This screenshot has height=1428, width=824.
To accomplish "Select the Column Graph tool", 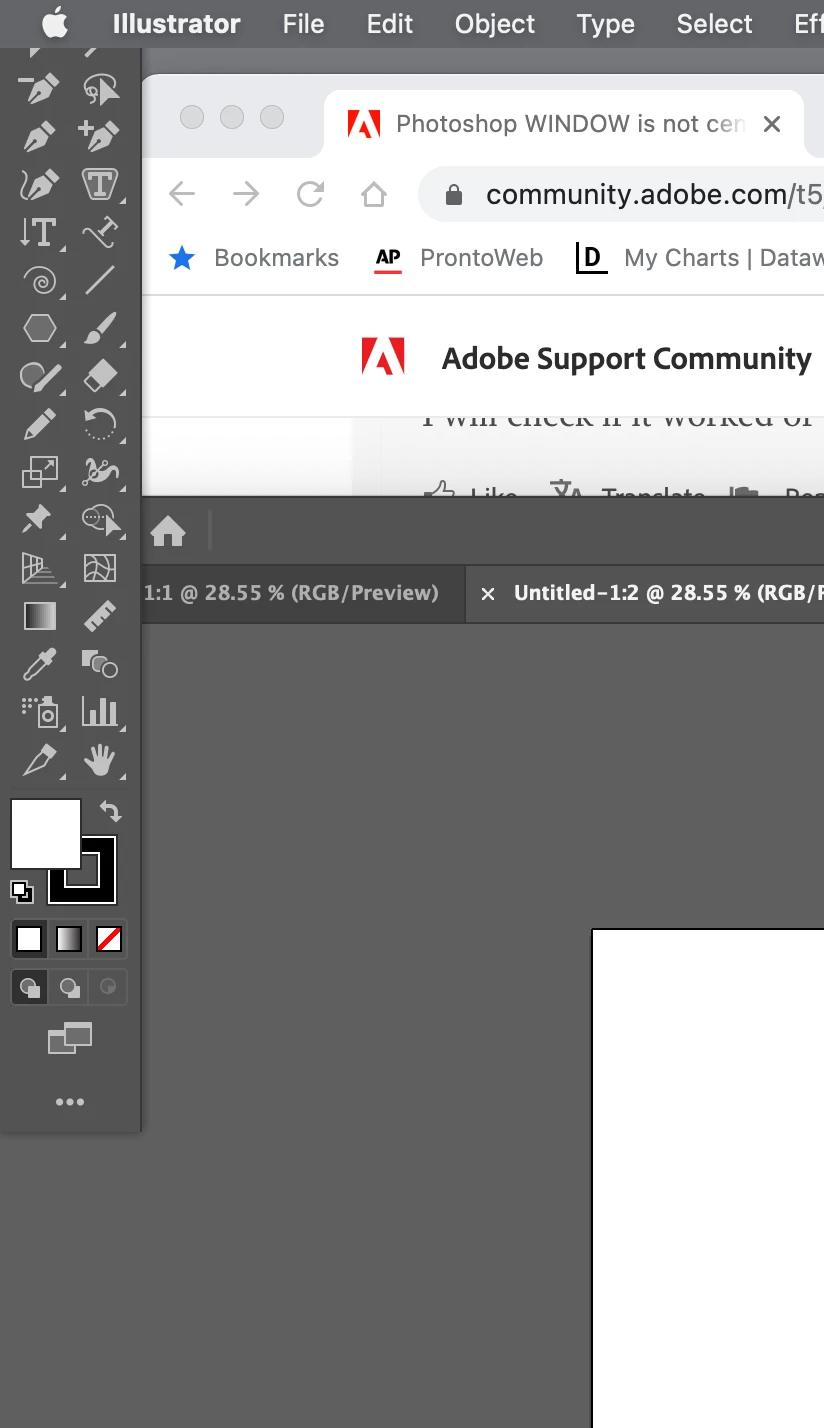I will [99, 712].
